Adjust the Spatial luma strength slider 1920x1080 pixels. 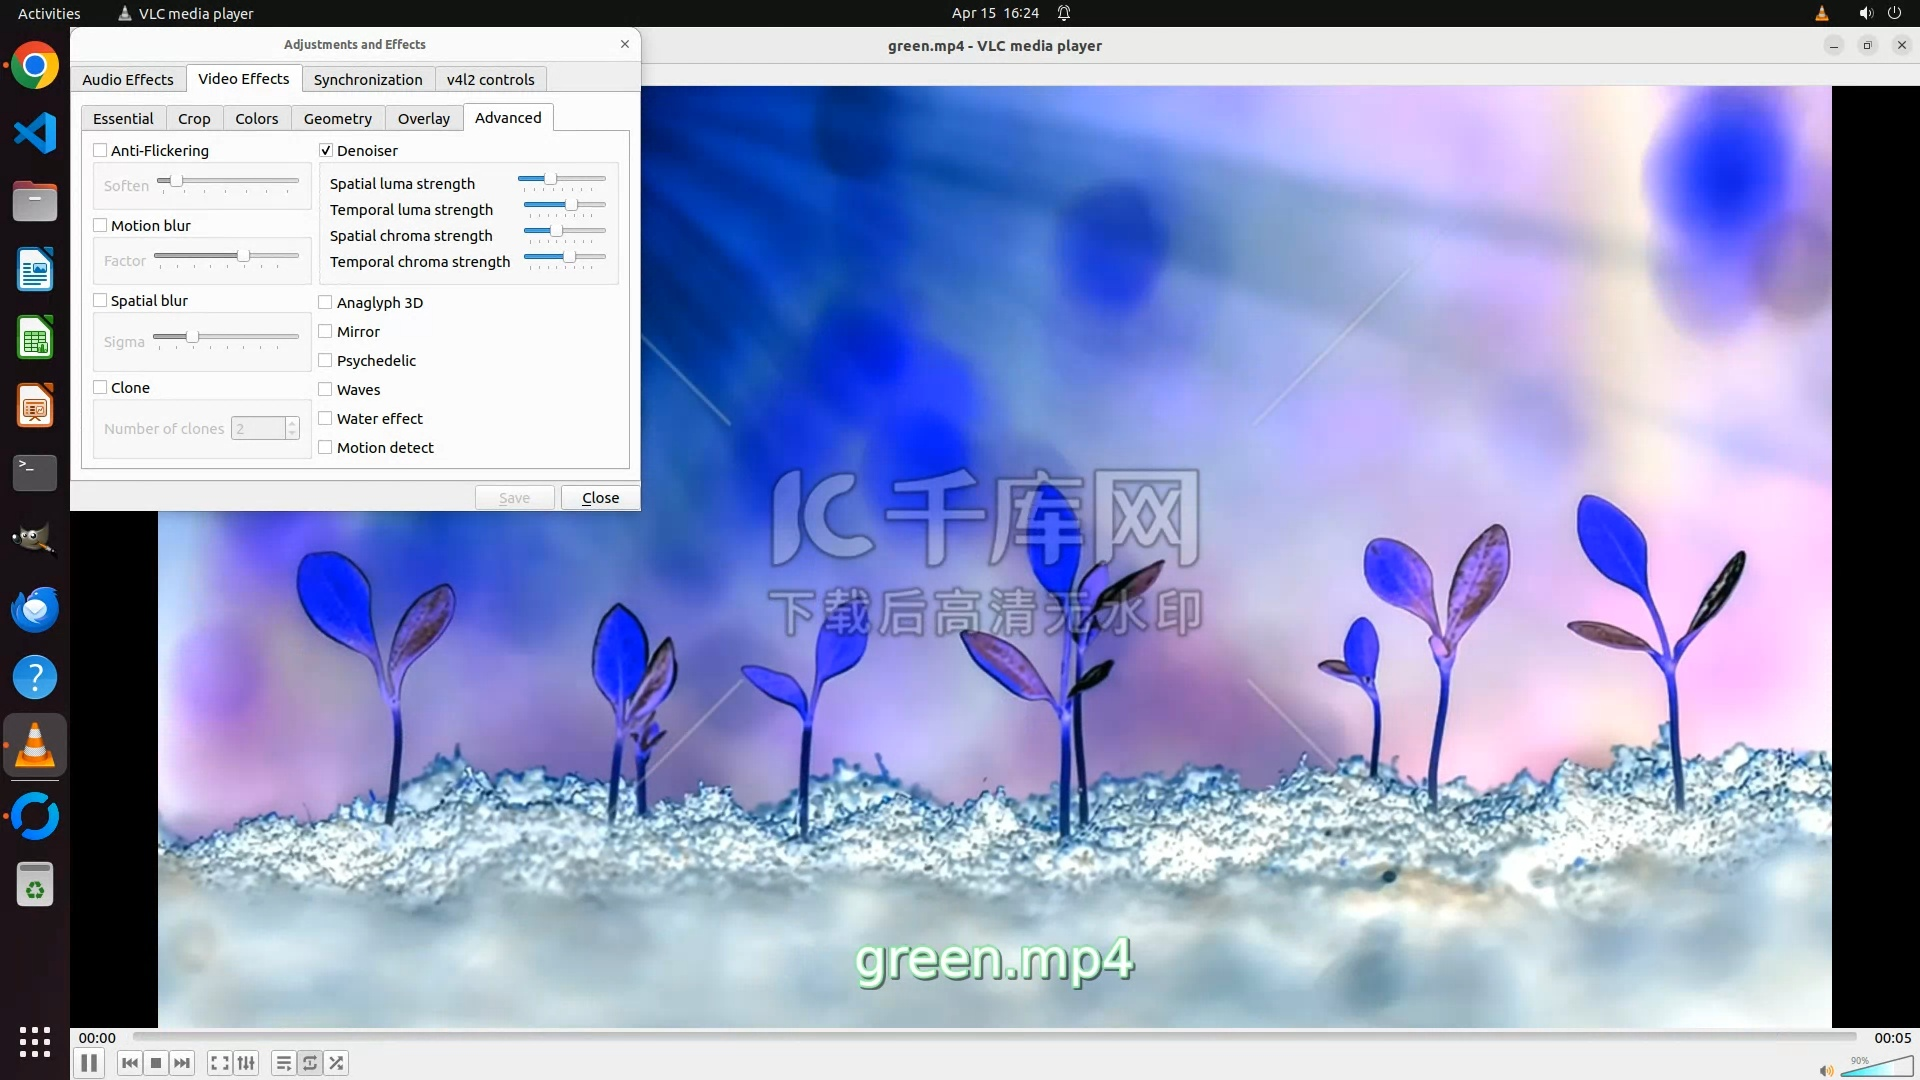pos(550,180)
